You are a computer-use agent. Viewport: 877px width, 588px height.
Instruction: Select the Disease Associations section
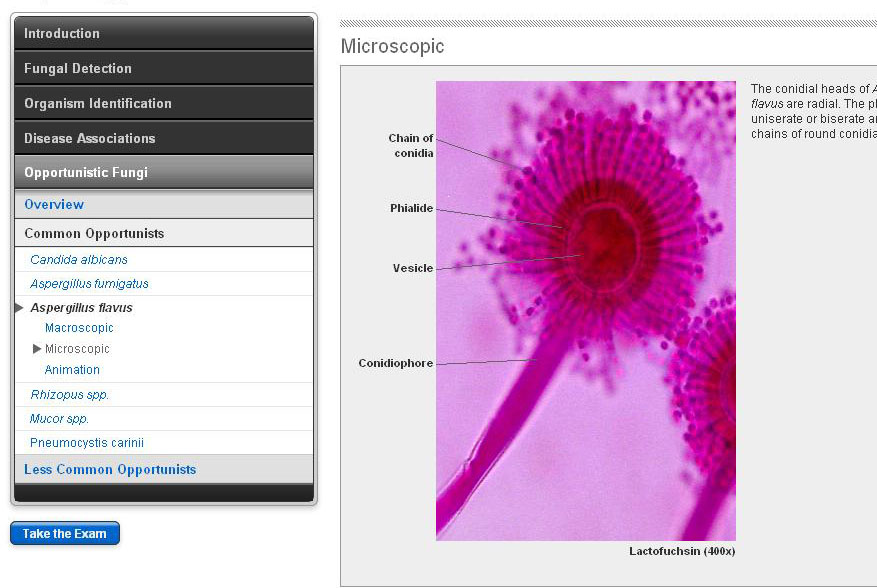[x=90, y=139]
